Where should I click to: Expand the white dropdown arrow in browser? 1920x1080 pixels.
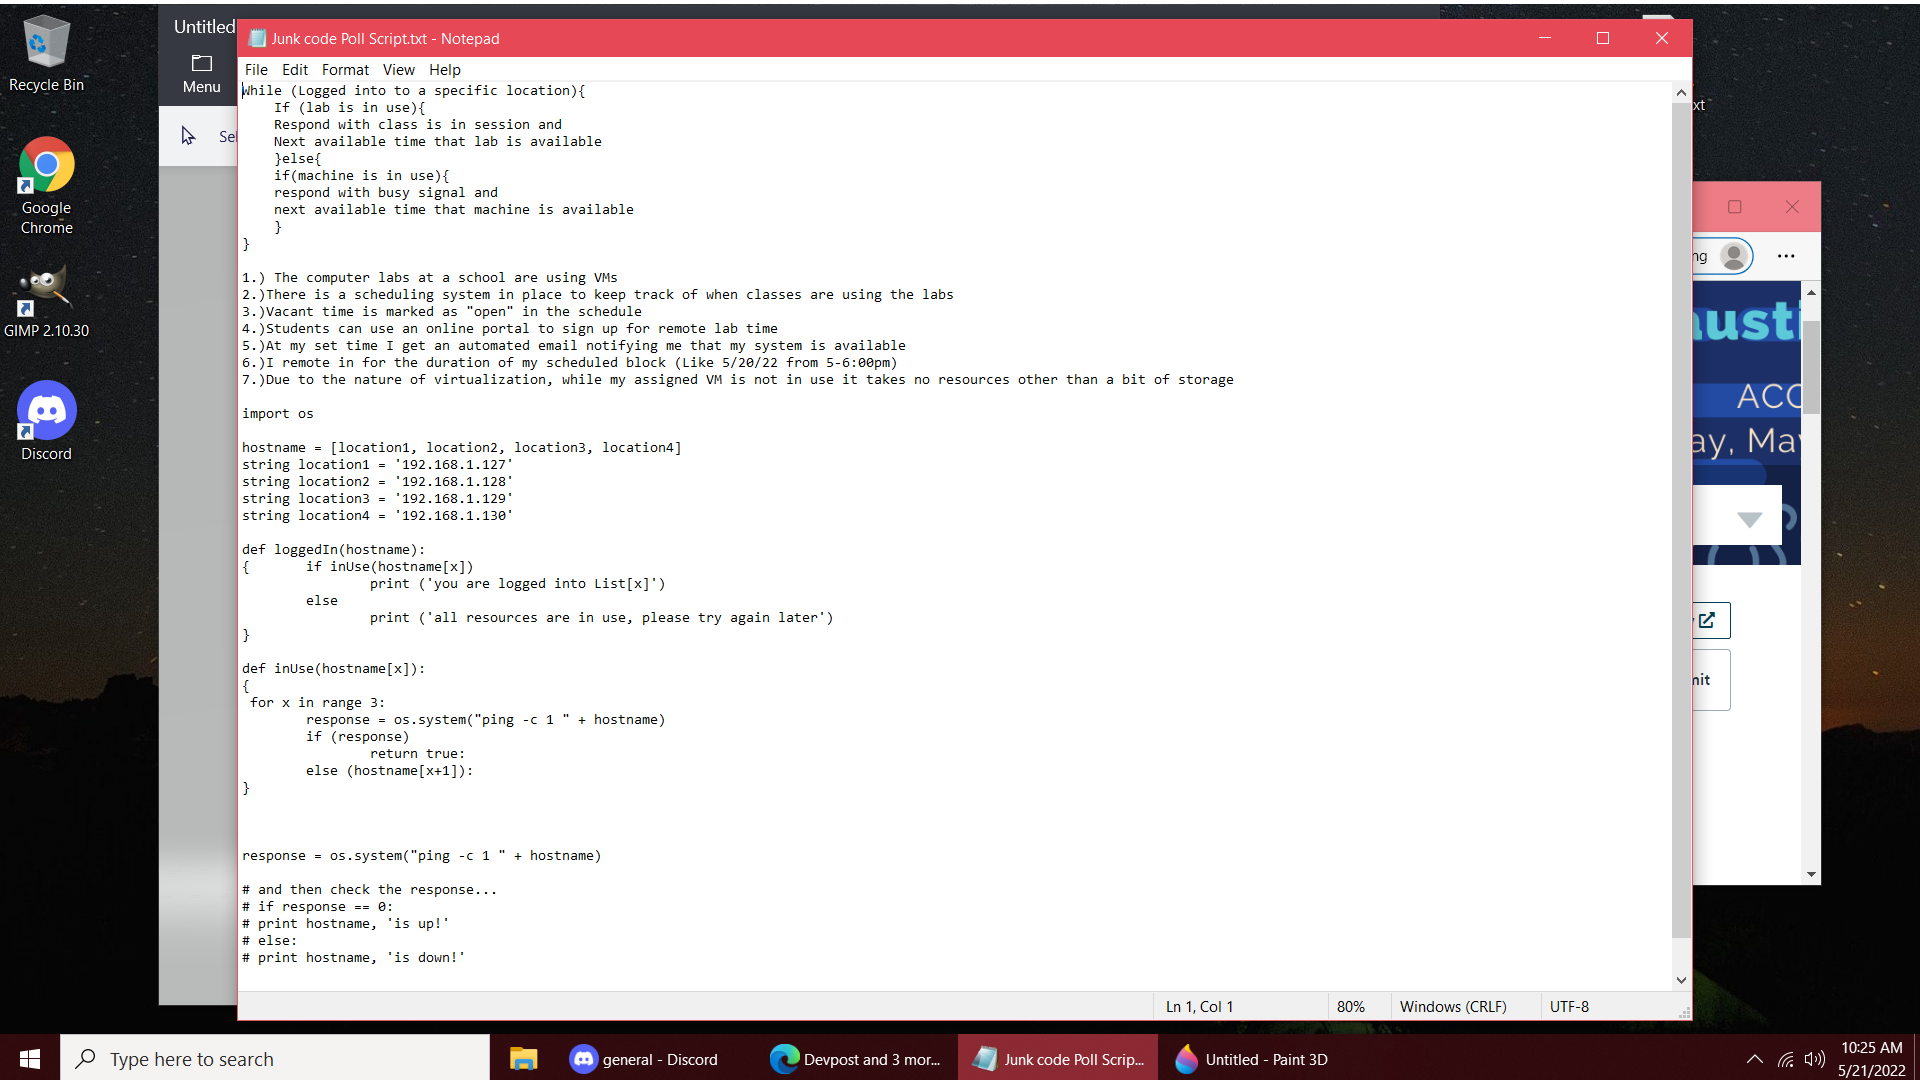(1749, 519)
